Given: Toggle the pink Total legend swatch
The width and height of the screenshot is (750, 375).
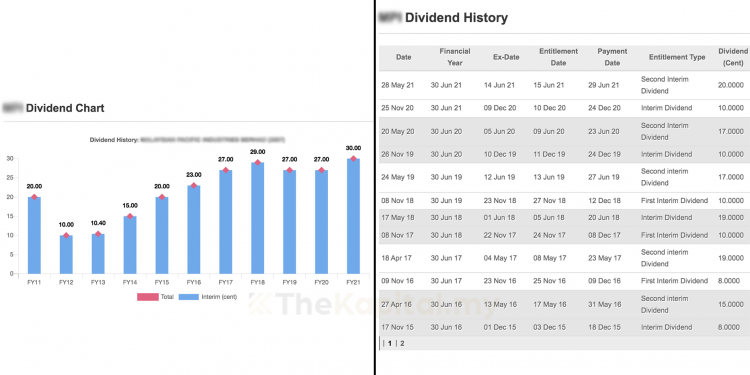Looking at the screenshot, I should (148, 297).
